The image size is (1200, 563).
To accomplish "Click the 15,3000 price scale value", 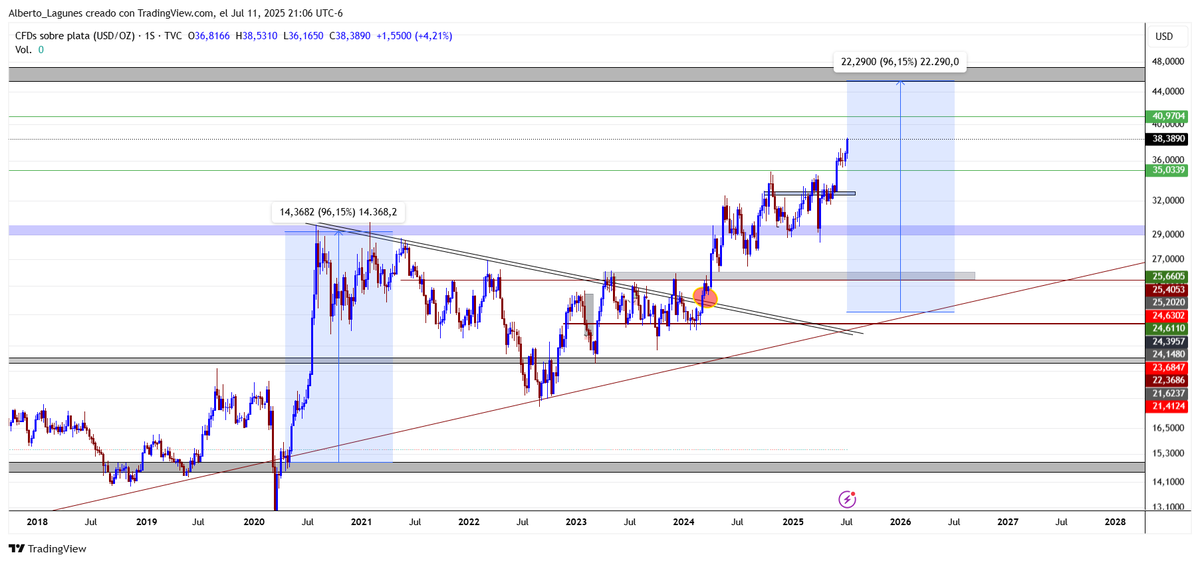I will pos(1169,454).
